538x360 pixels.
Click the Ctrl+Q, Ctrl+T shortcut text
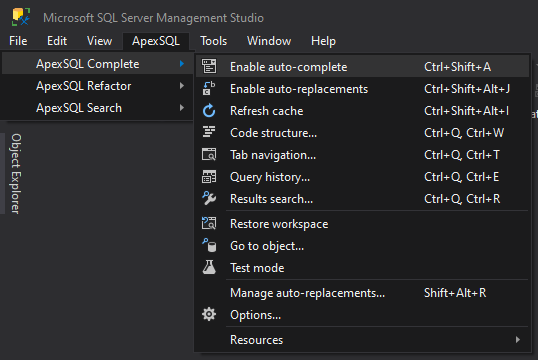(x=462, y=154)
